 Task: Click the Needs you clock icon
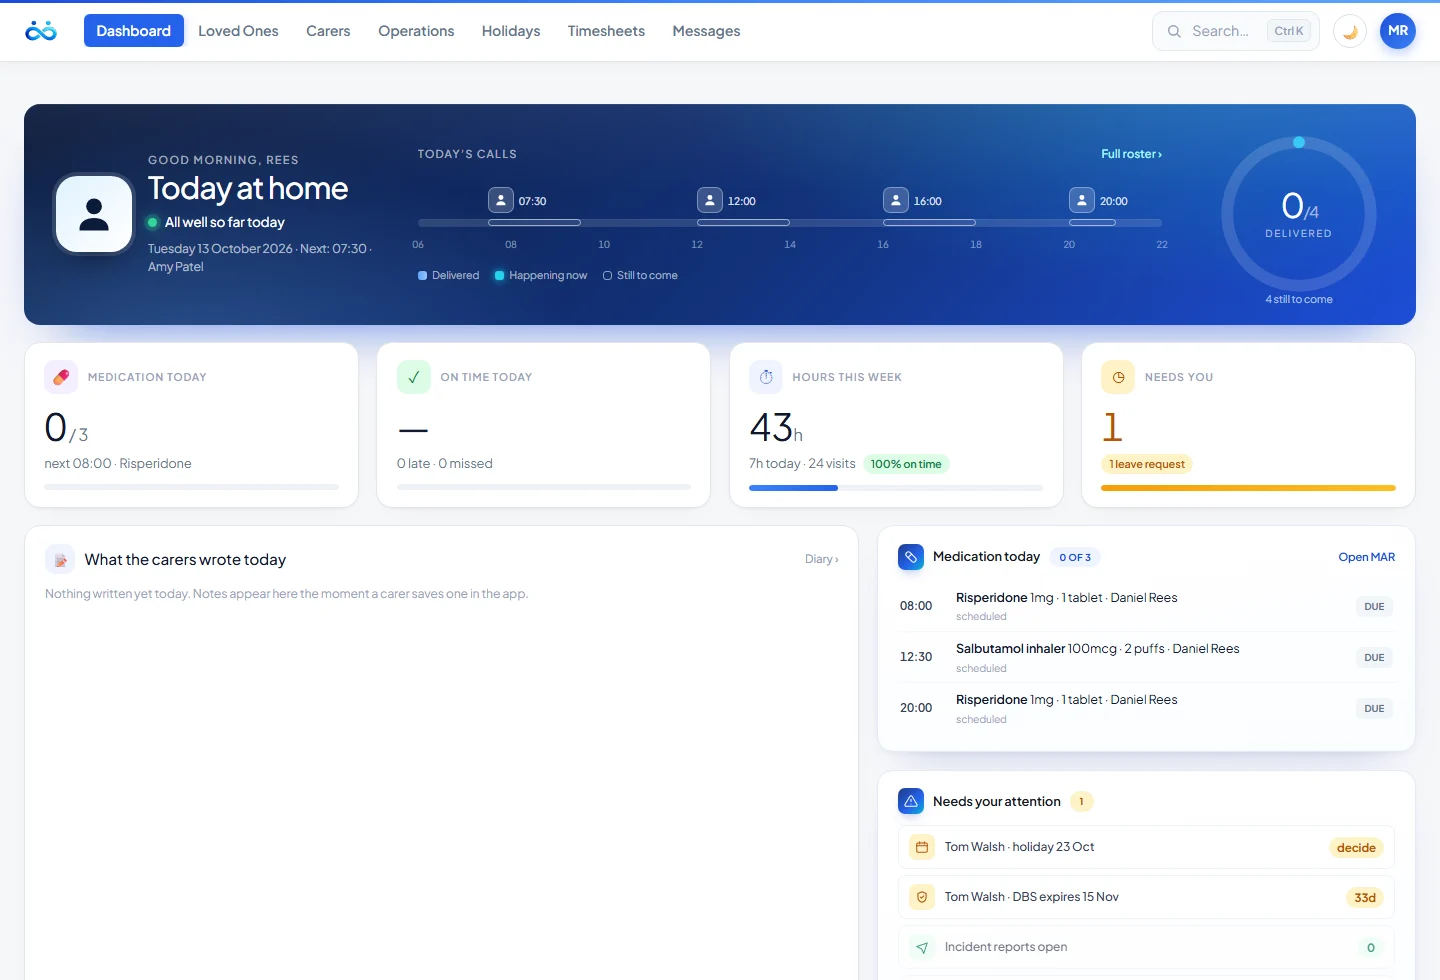coord(1118,377)
